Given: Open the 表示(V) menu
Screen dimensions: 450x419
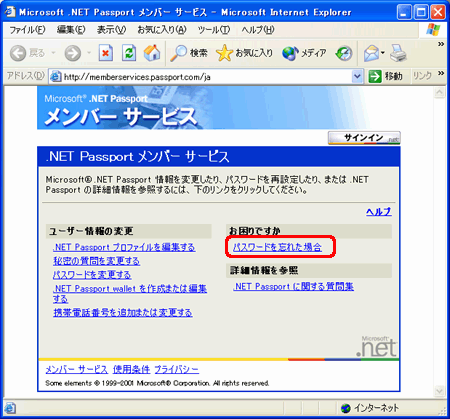Looking at the screenshot, I should 111,30.
